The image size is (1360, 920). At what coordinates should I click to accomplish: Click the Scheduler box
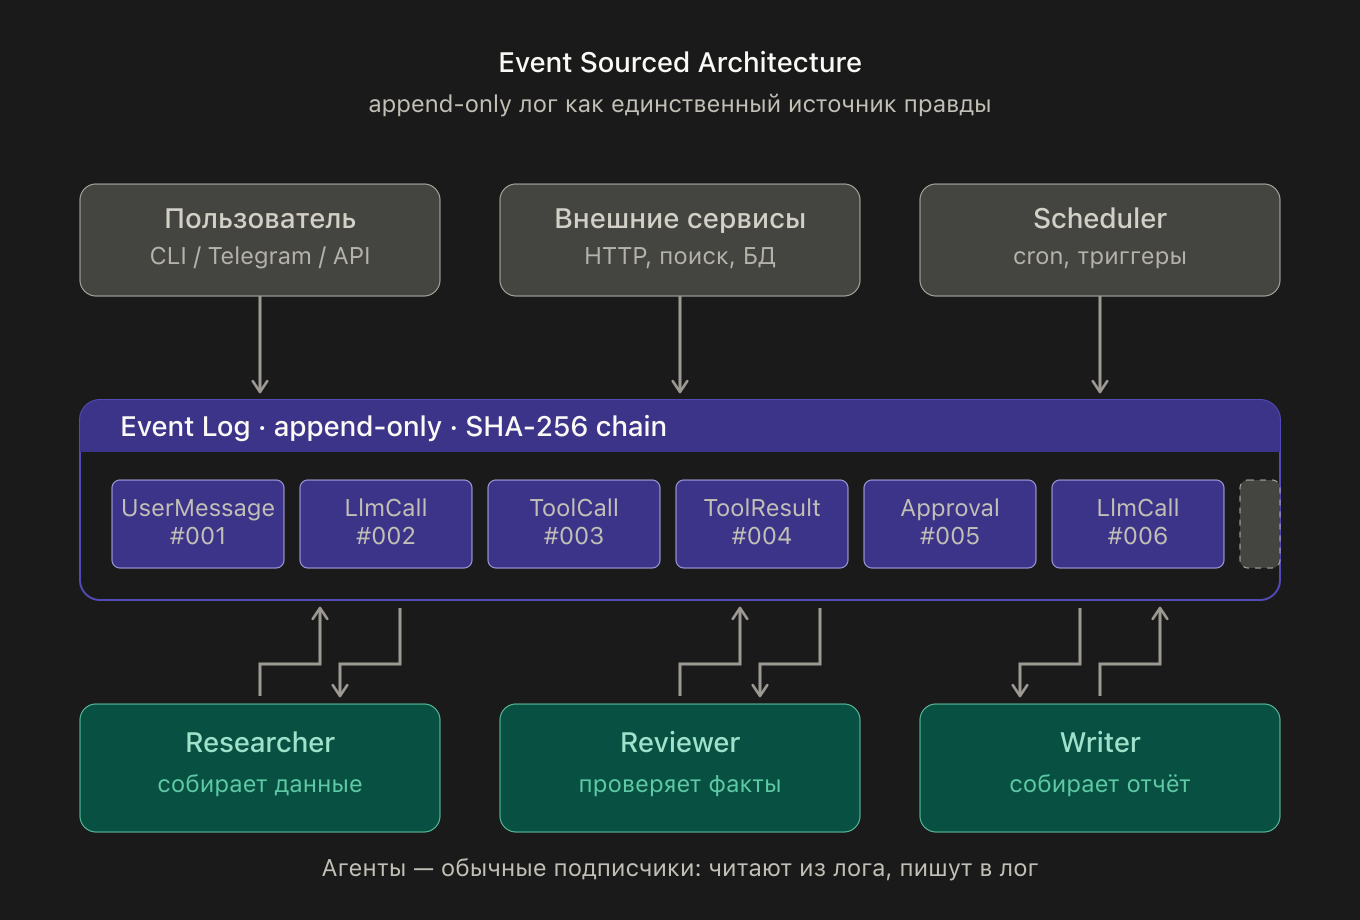pyautogui.click(x=1100, y=240)
